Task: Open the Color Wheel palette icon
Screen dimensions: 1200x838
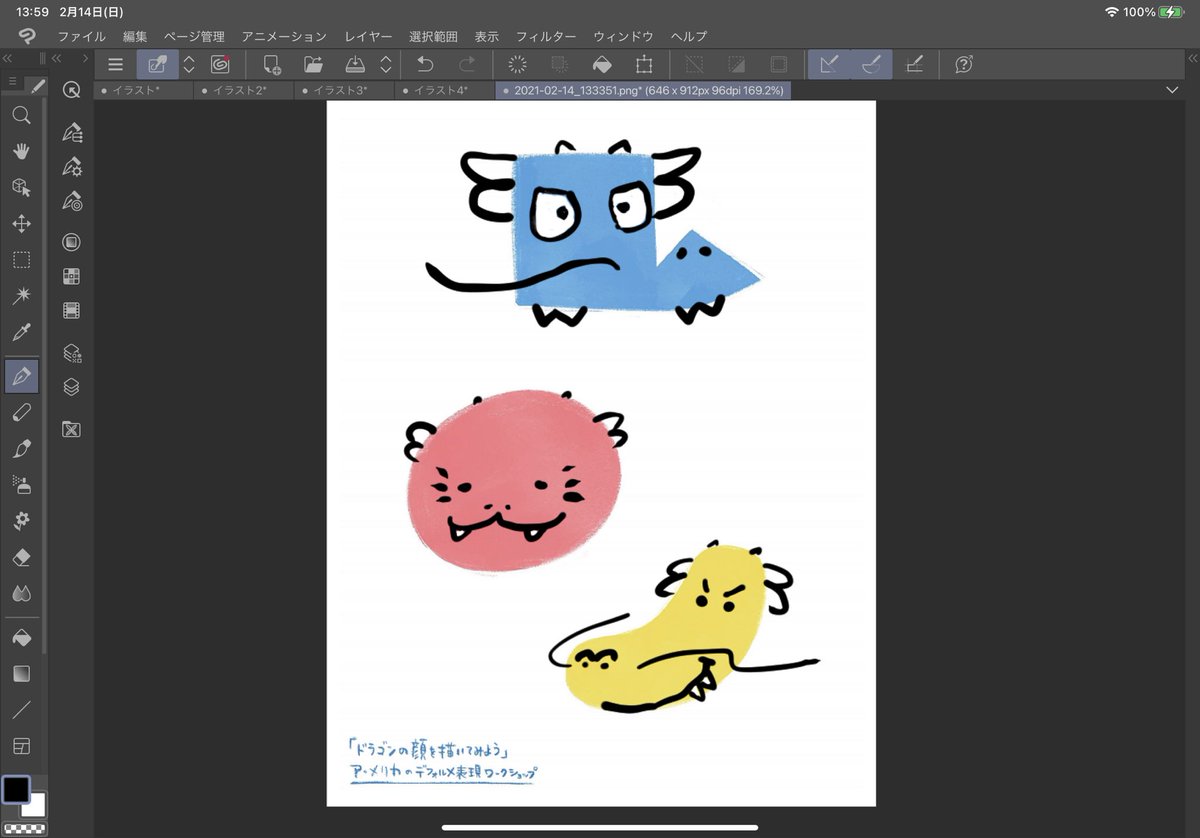Action: tap(71, 242)
